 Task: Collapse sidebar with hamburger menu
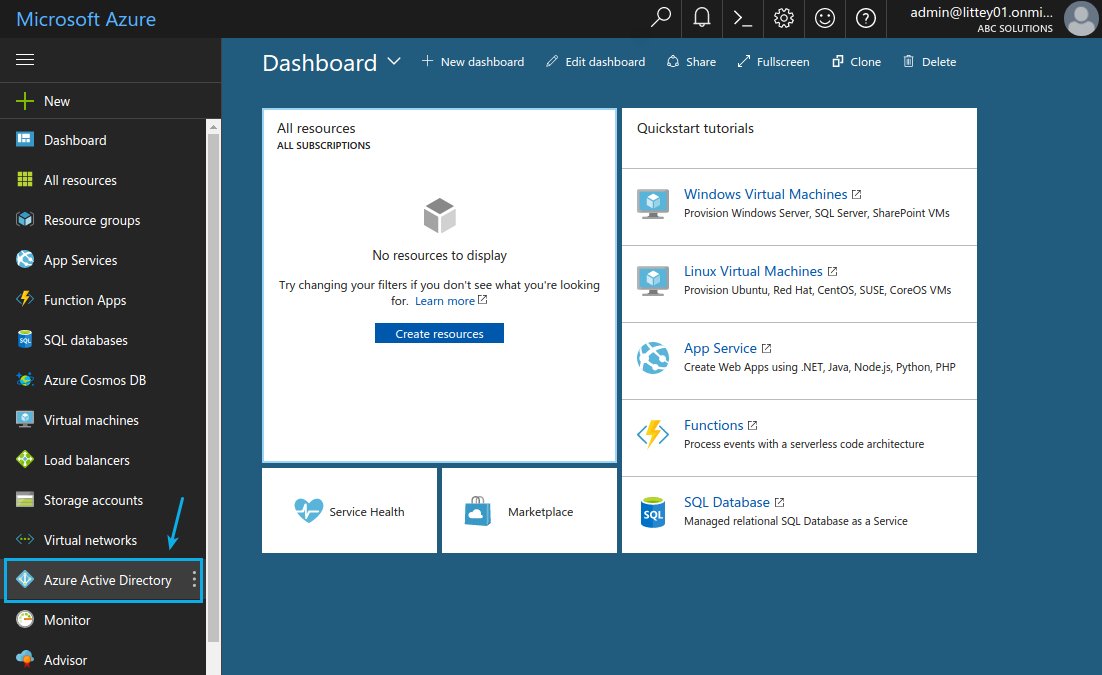click(25, 60)
